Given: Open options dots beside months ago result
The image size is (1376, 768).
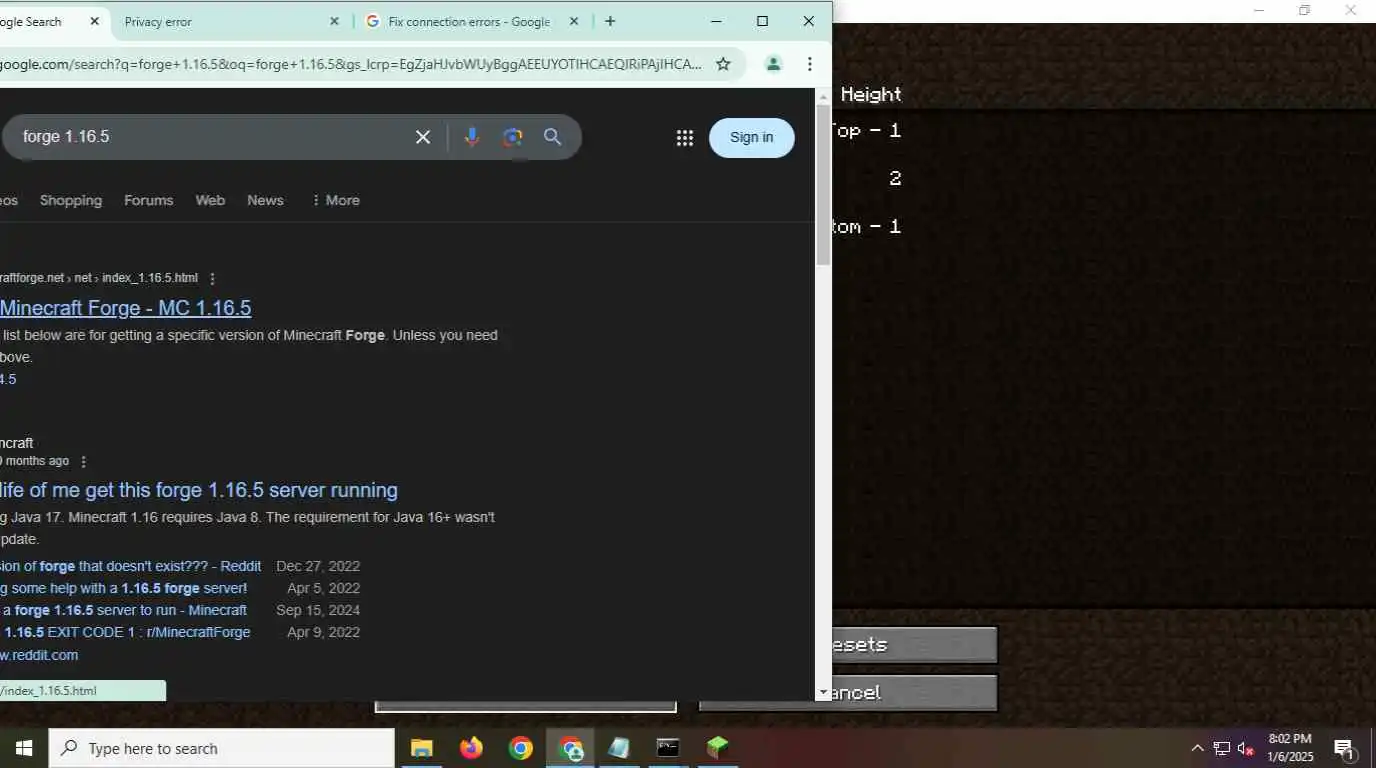Looking at the screenshot, I should [84, 461].
